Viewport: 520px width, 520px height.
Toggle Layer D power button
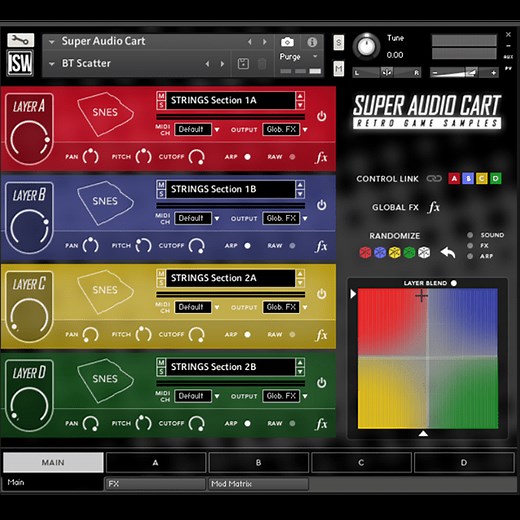click(x=321, y=383)
